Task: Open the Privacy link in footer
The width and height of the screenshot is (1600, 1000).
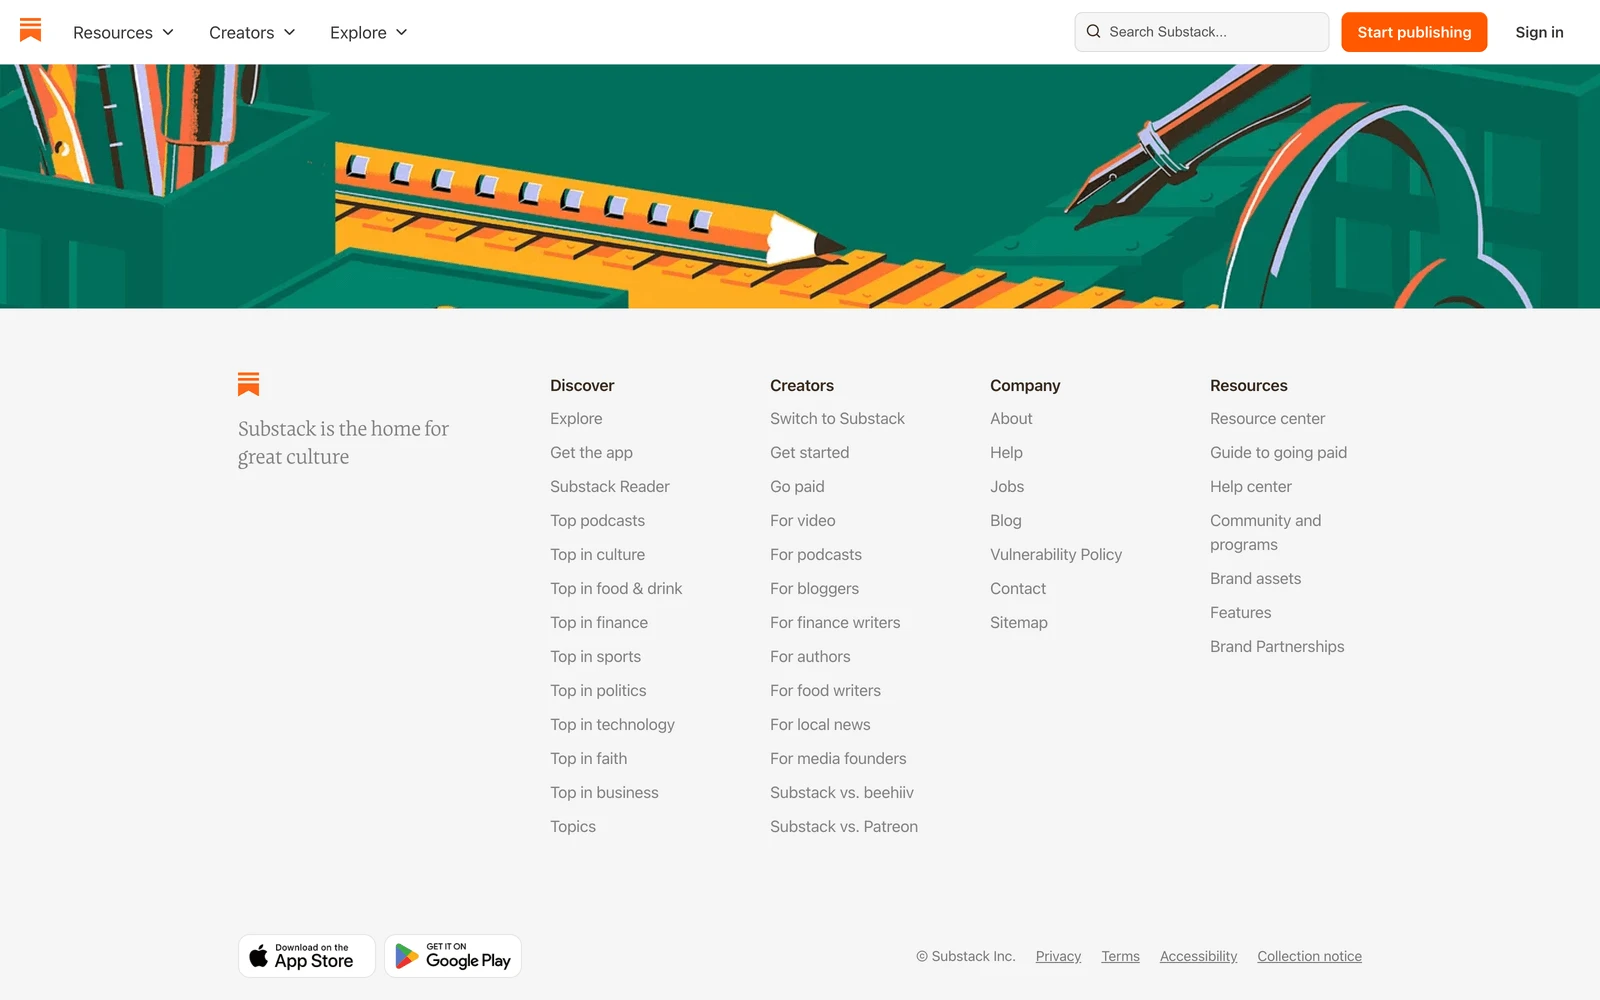Action: [x=1058, y=957]
